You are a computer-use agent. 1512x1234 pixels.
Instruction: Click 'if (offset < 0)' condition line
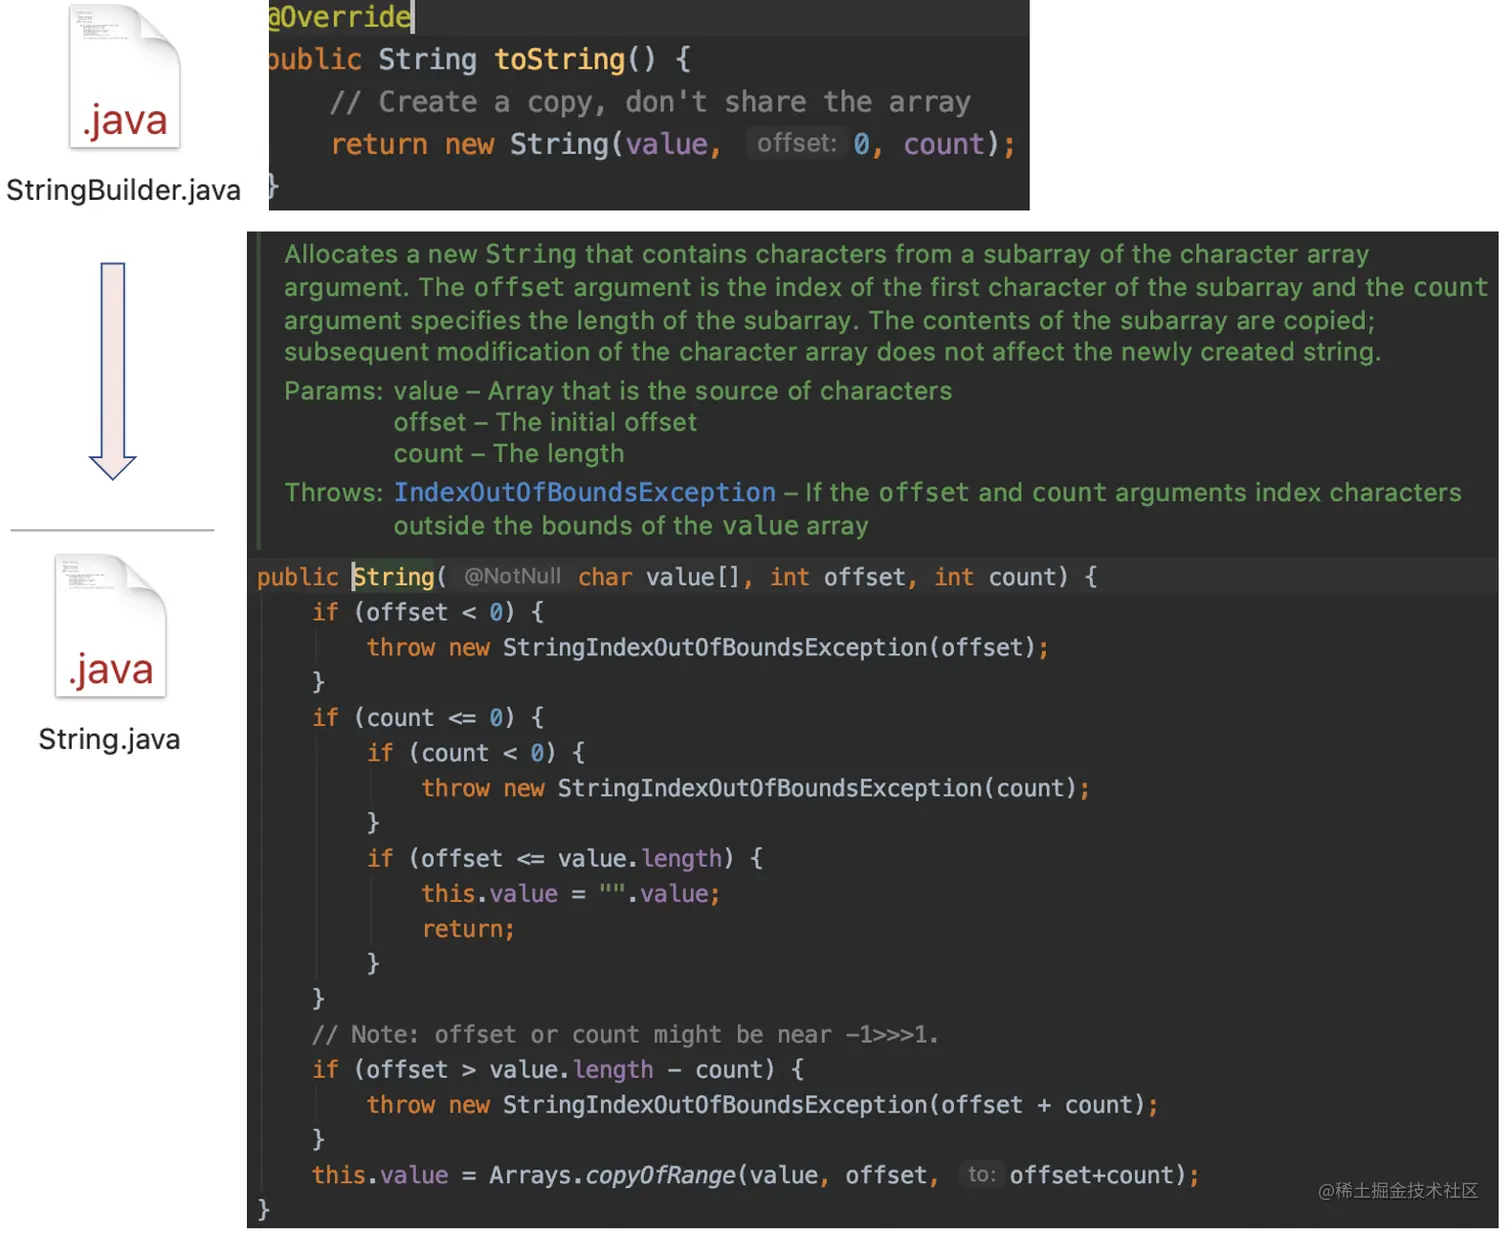428,612
